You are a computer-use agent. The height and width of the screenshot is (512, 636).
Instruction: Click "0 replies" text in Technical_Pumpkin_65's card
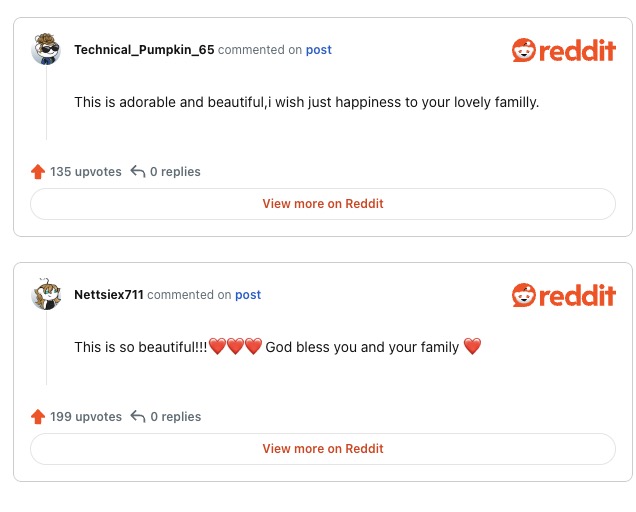(175, 172)
